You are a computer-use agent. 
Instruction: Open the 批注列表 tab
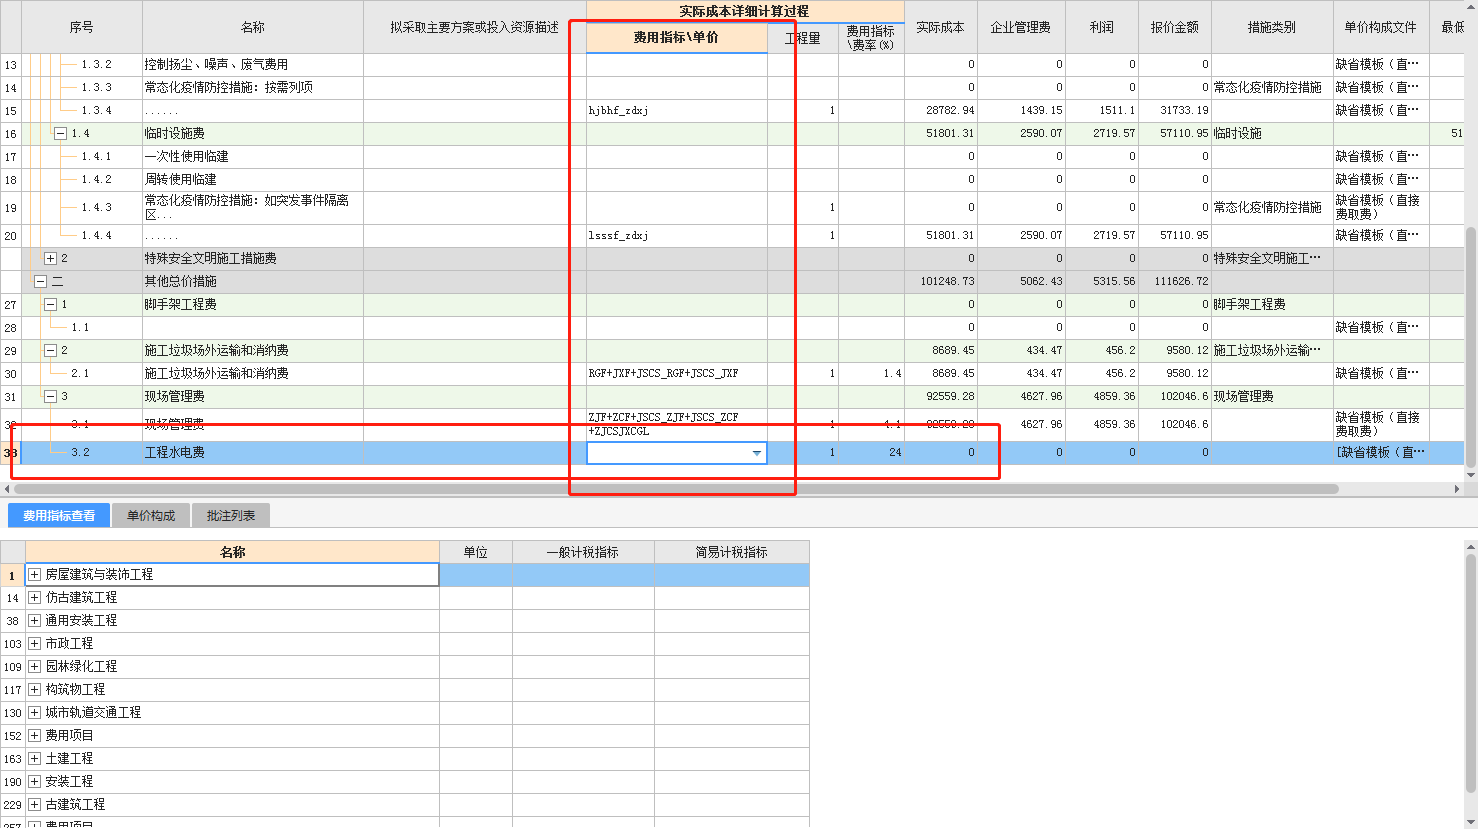[x=231, y=516]
